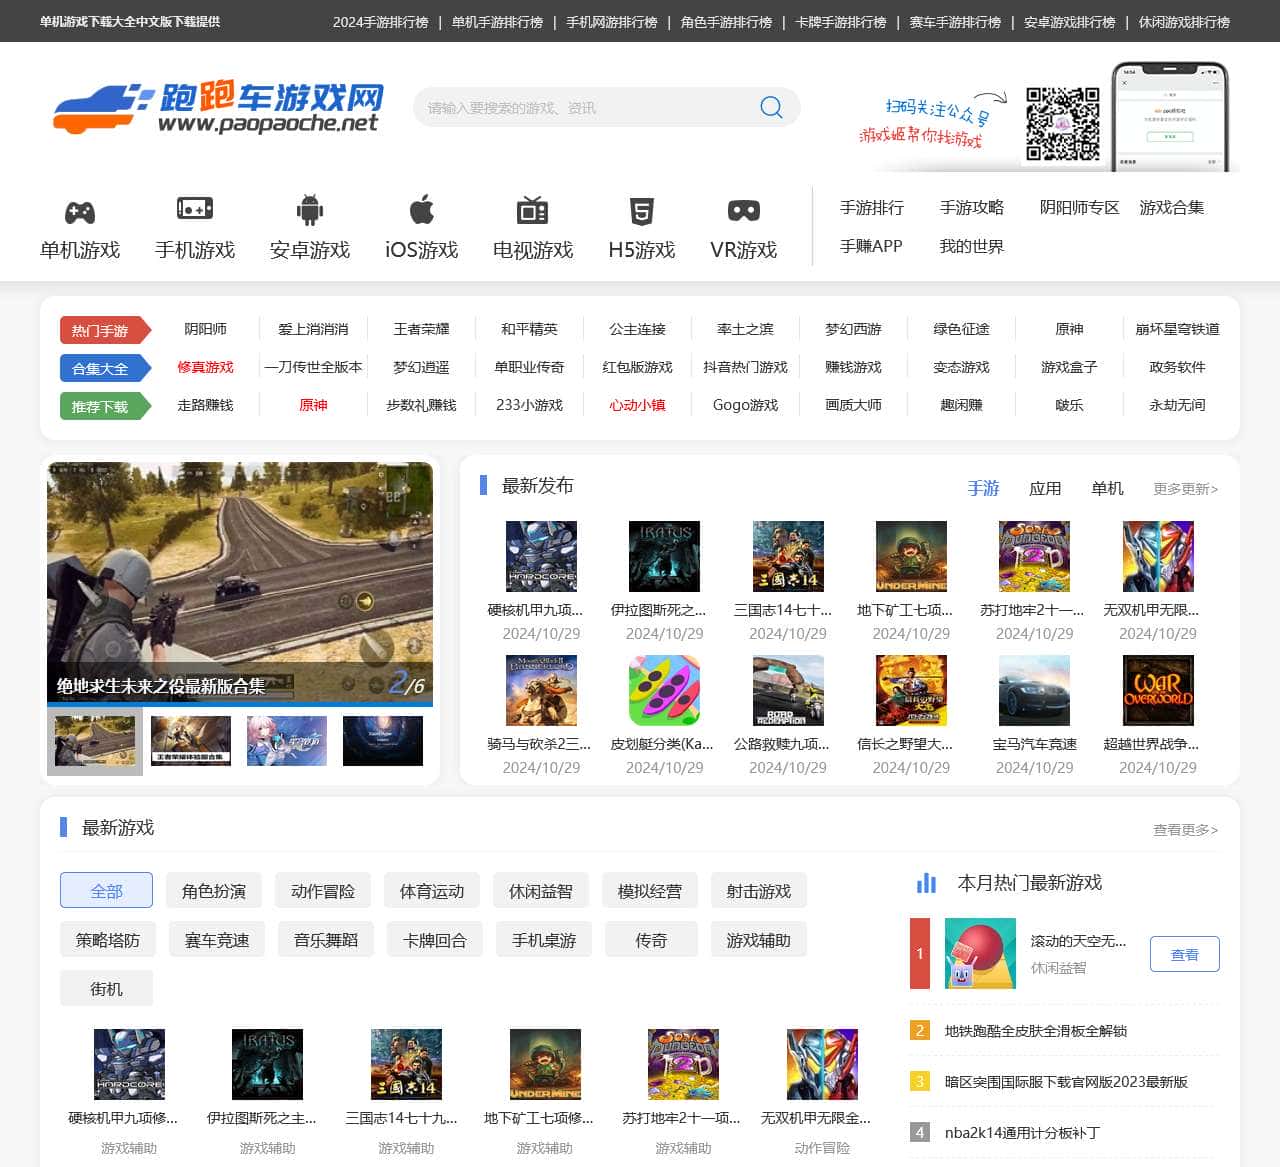Expand 更多更新 in 最新发布
Image resolution: width=1280 pixels, height=1167 pixels.
pos(1185,489)
